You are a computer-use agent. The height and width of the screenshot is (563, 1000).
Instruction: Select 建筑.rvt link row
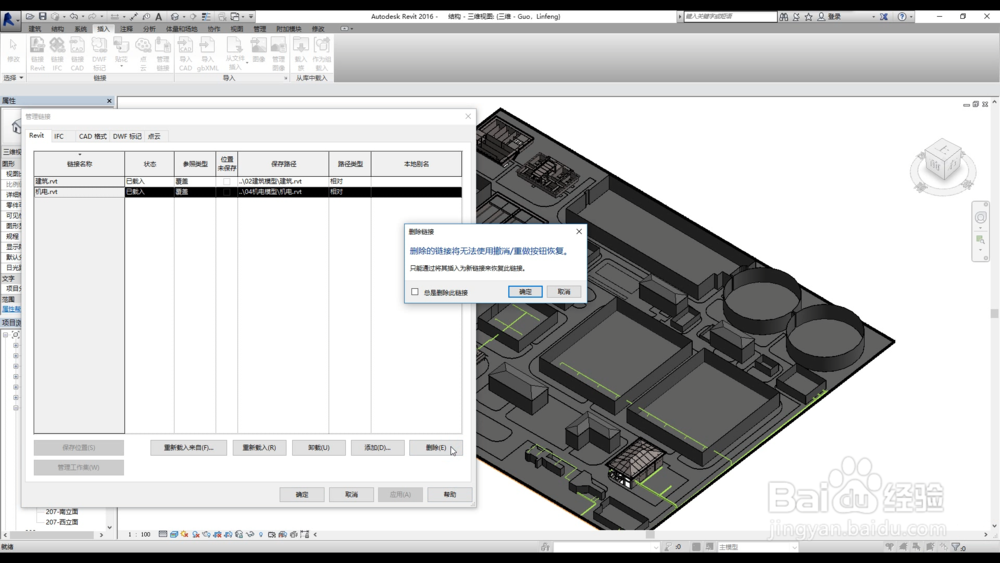(x=247, y=182)
